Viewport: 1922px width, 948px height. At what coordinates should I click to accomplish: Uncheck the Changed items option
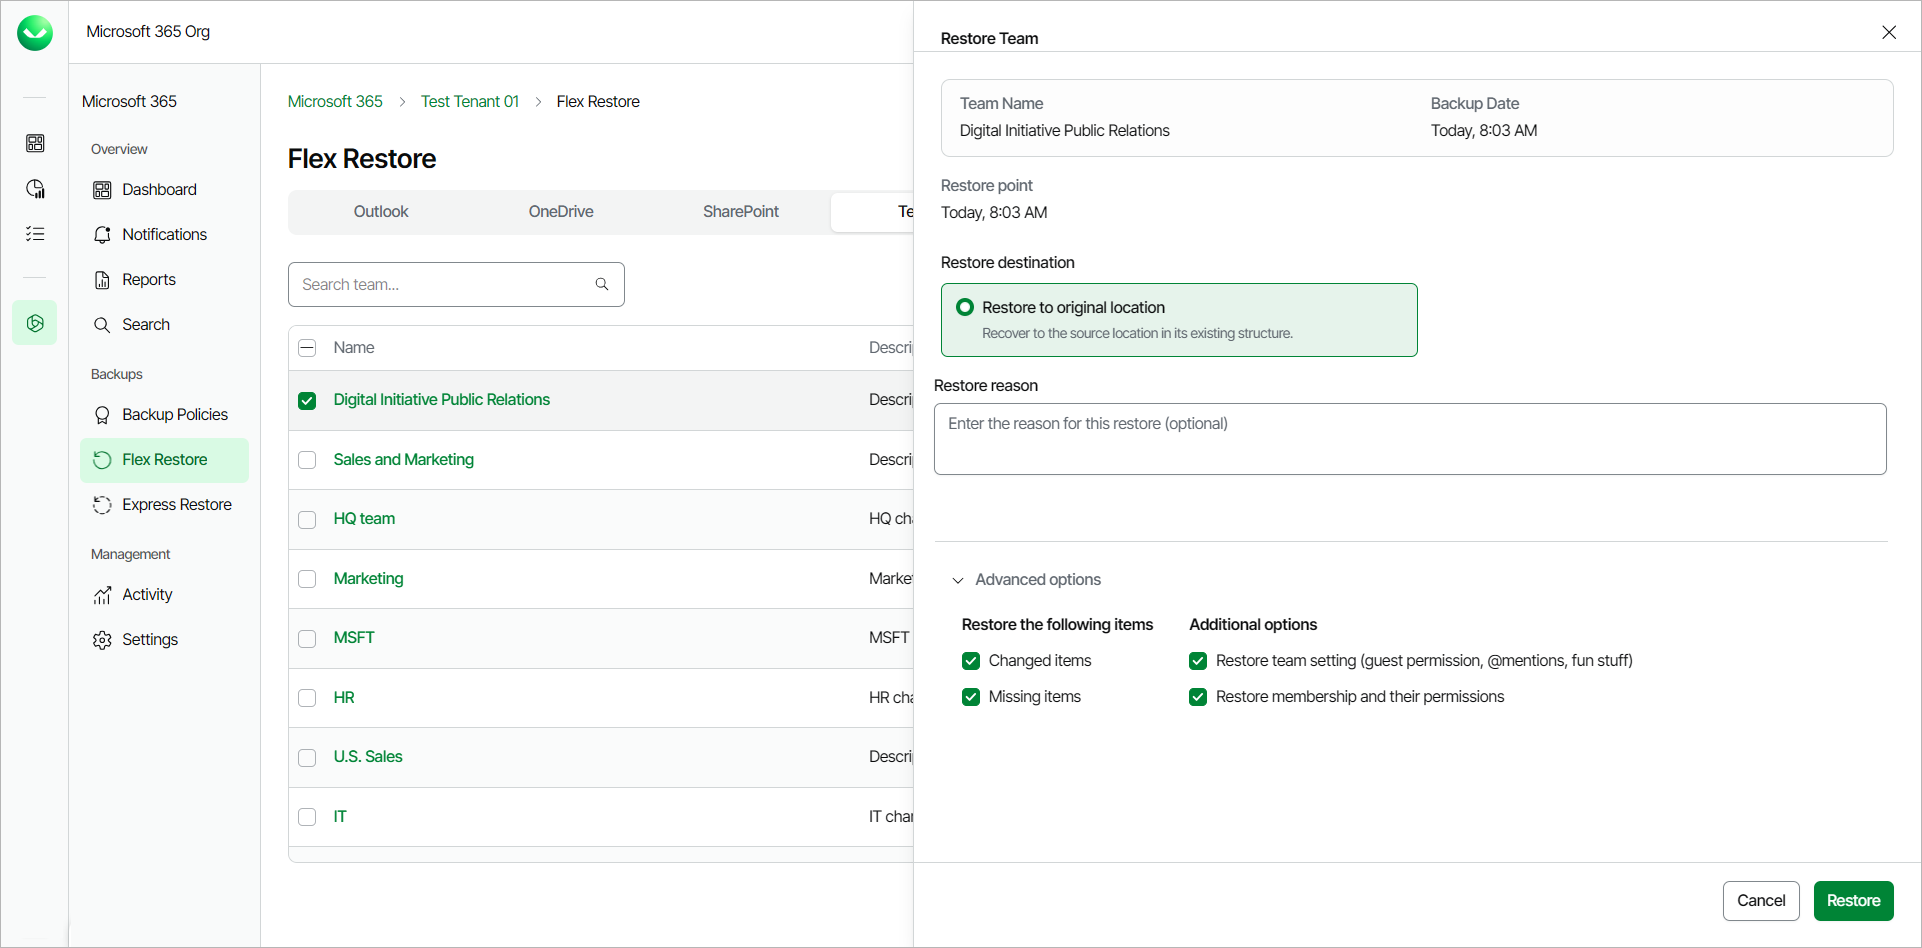coord(971,661)
